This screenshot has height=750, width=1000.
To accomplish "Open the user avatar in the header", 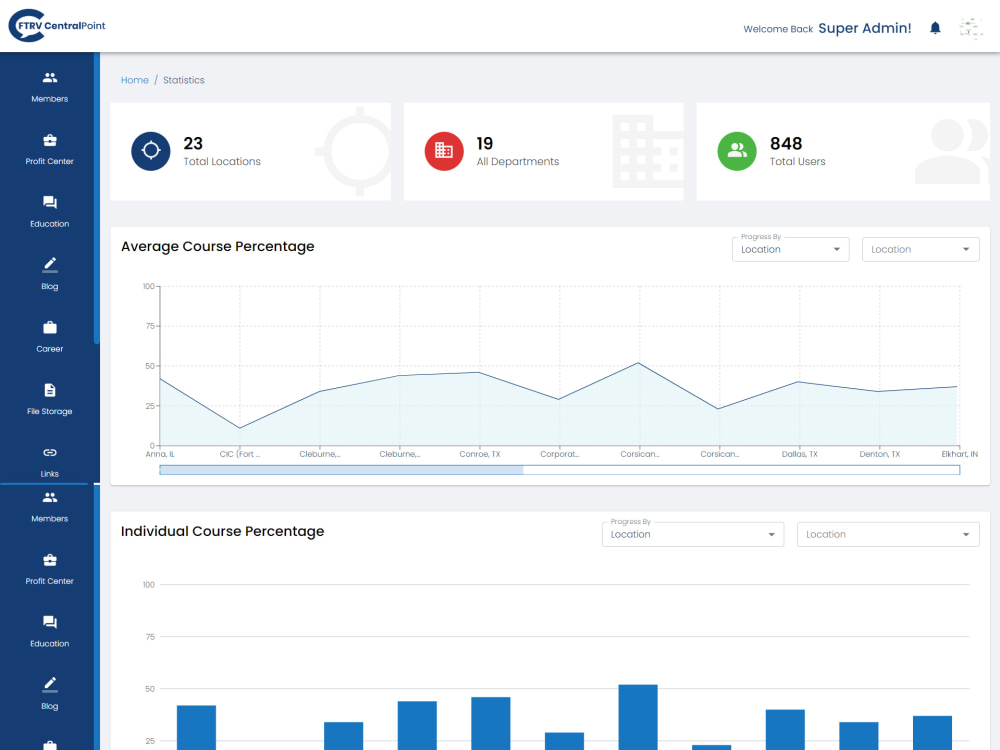I will (971, 28).
